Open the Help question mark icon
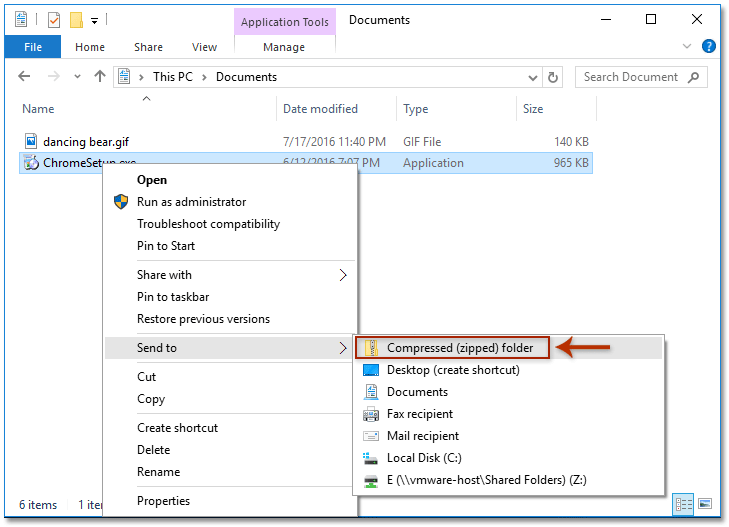Image resolution: width=729 pixels, height=527 pixels. tap(709, 47)
